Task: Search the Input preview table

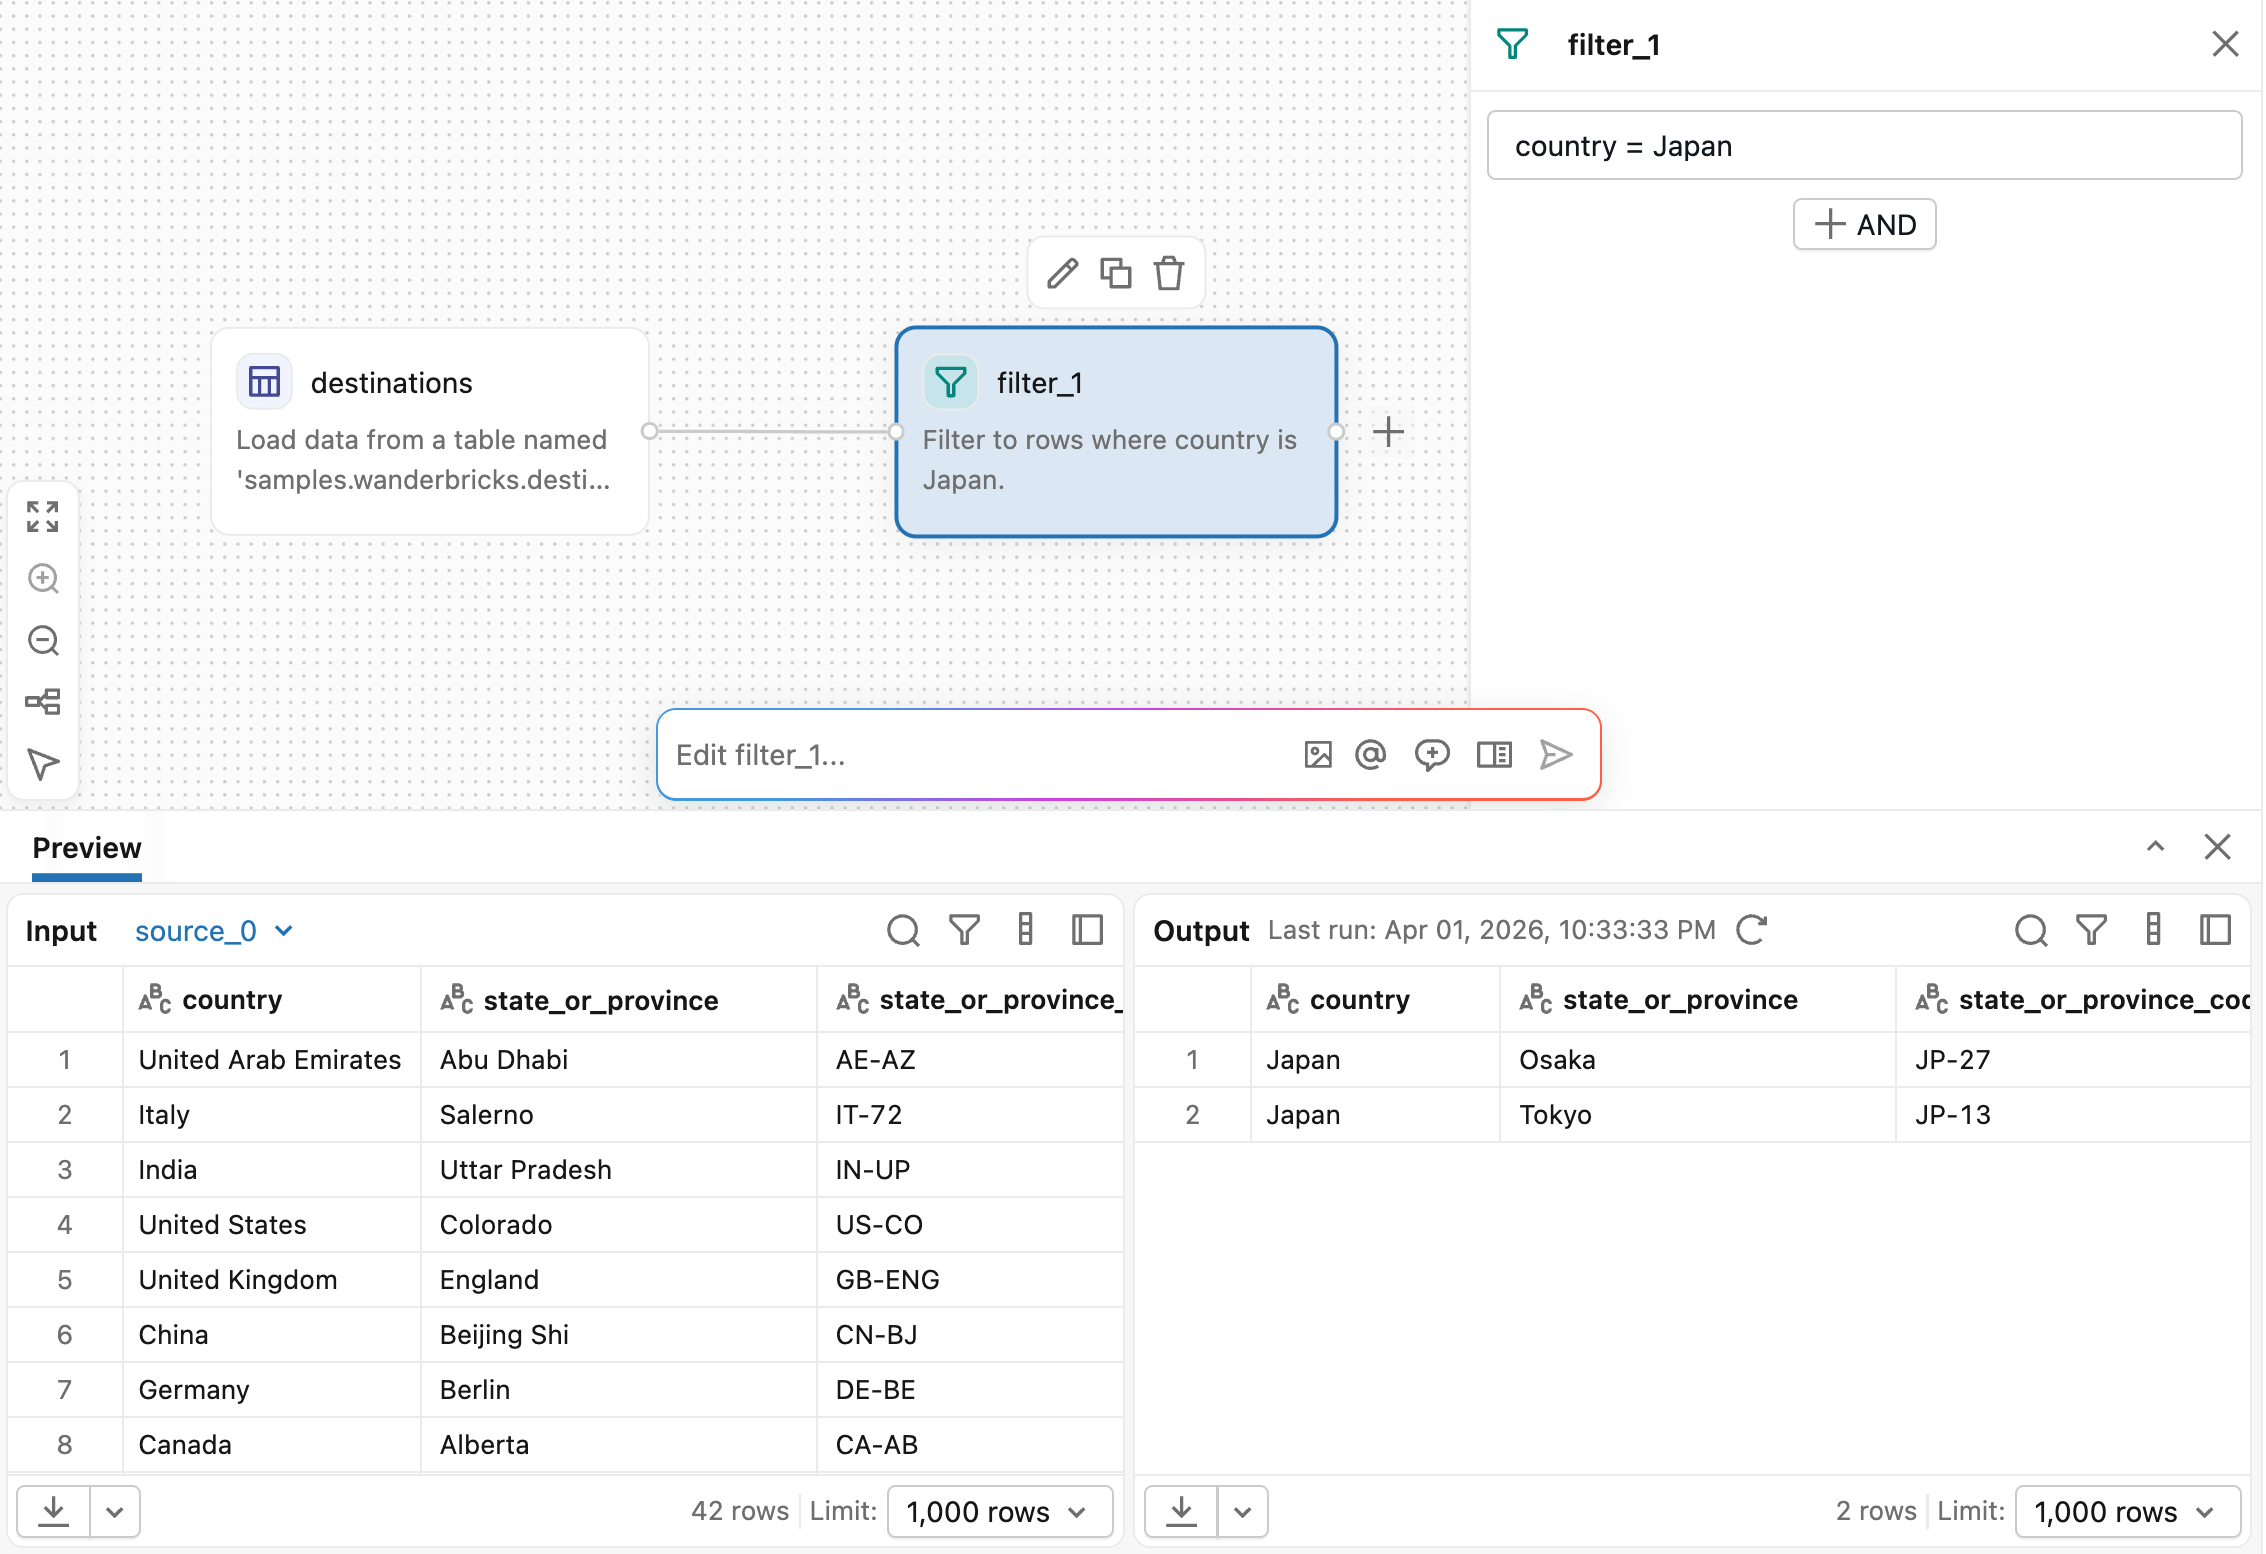Action: (x=902, y=930)
